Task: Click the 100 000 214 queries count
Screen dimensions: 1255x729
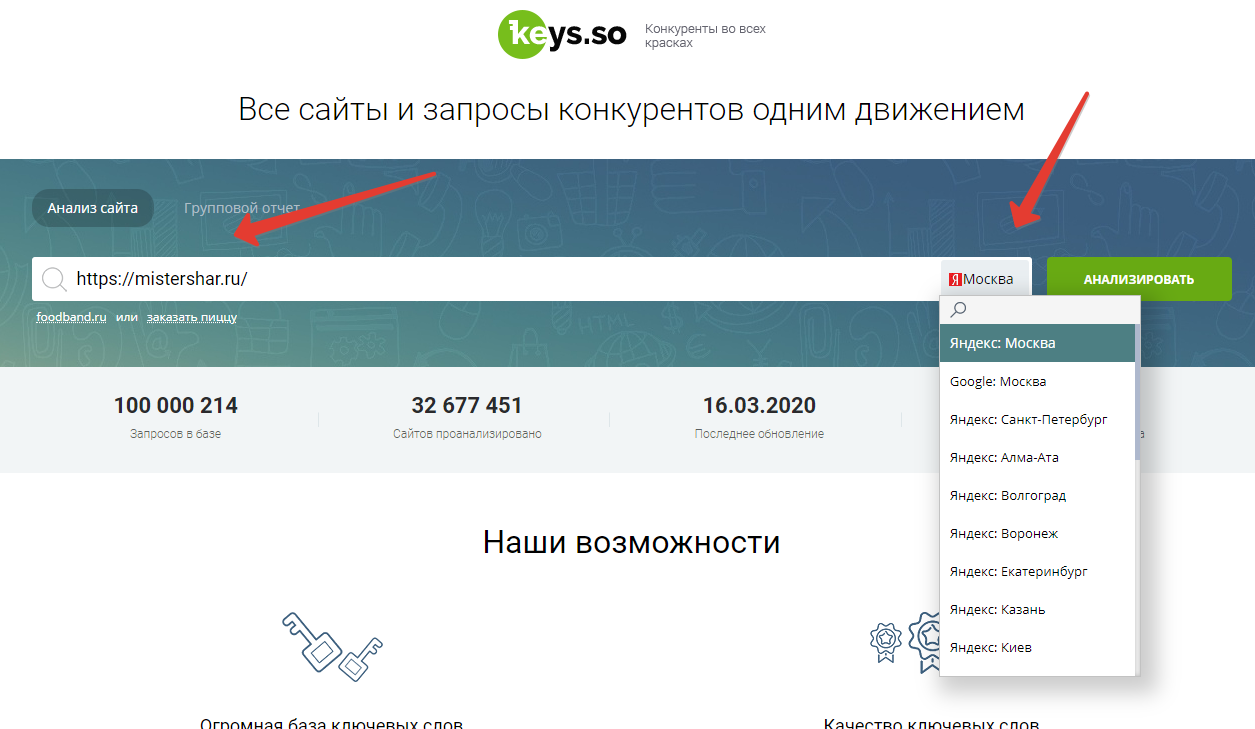Action: (x=176, y=405)
